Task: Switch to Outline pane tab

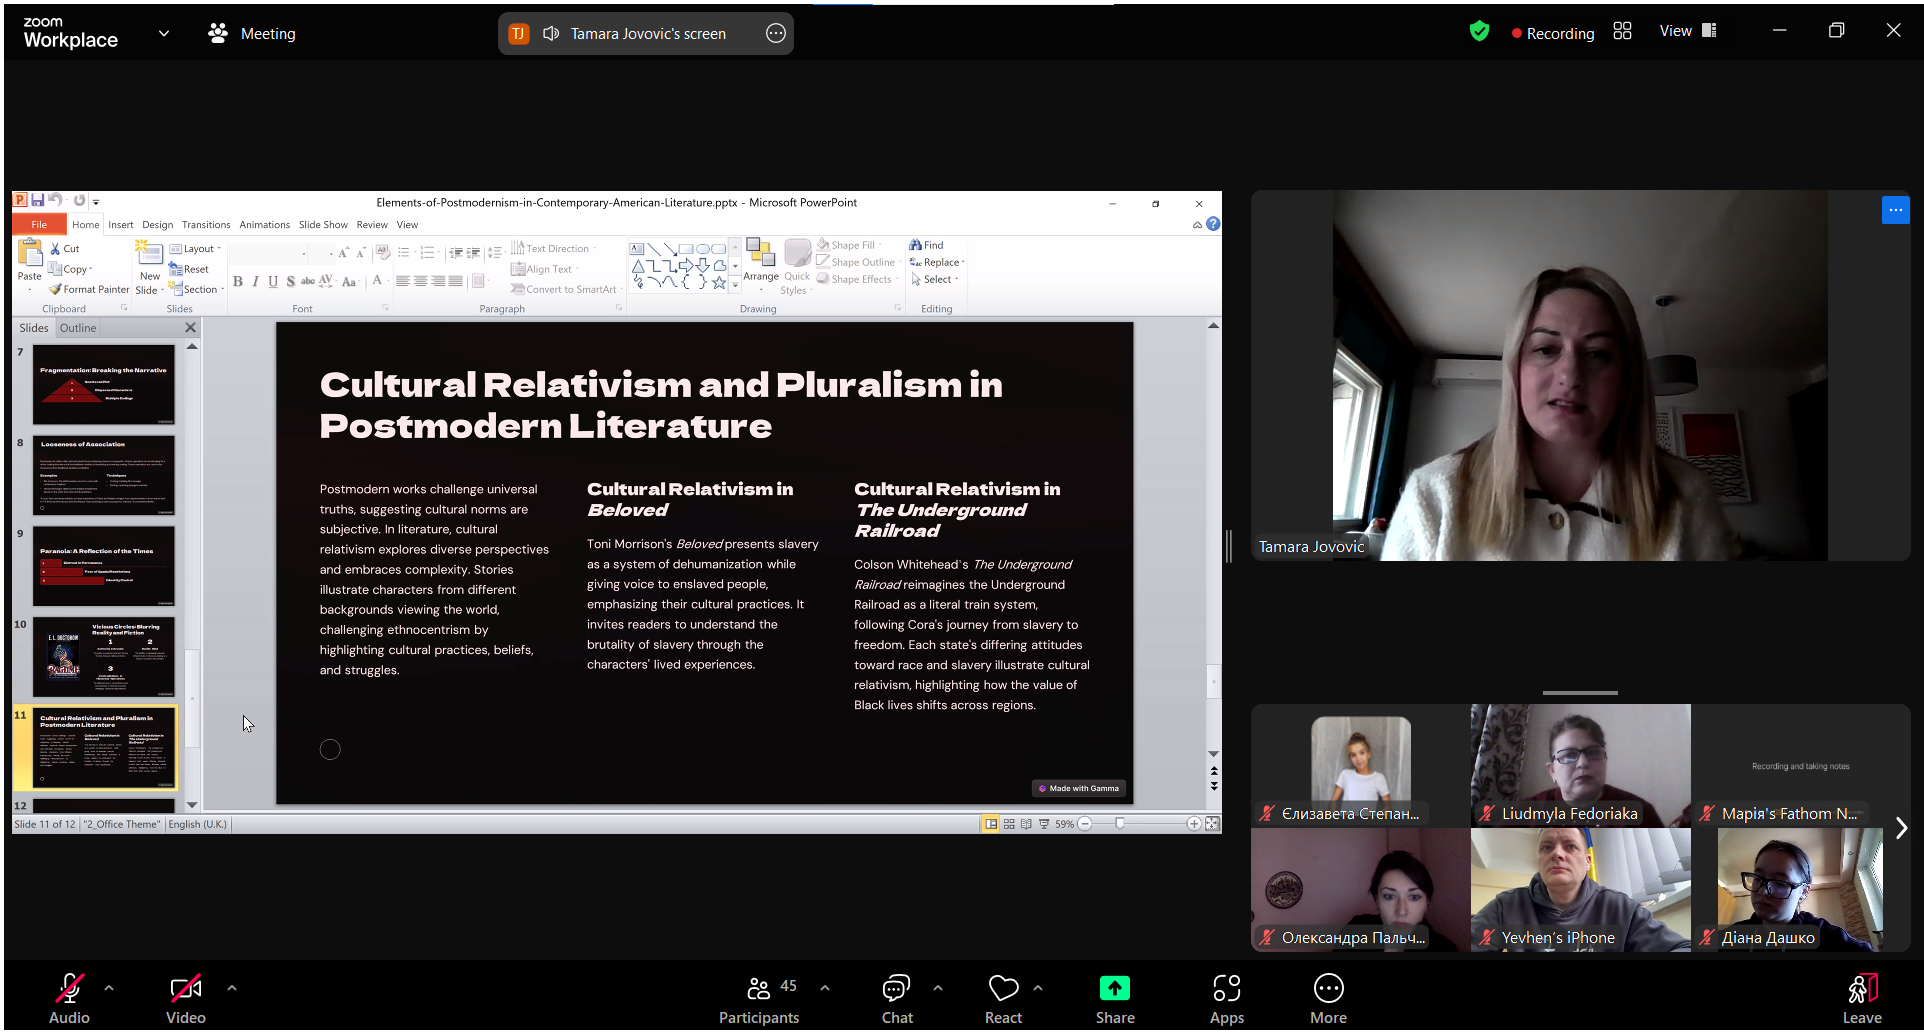Action: click(x=78, y=328)
